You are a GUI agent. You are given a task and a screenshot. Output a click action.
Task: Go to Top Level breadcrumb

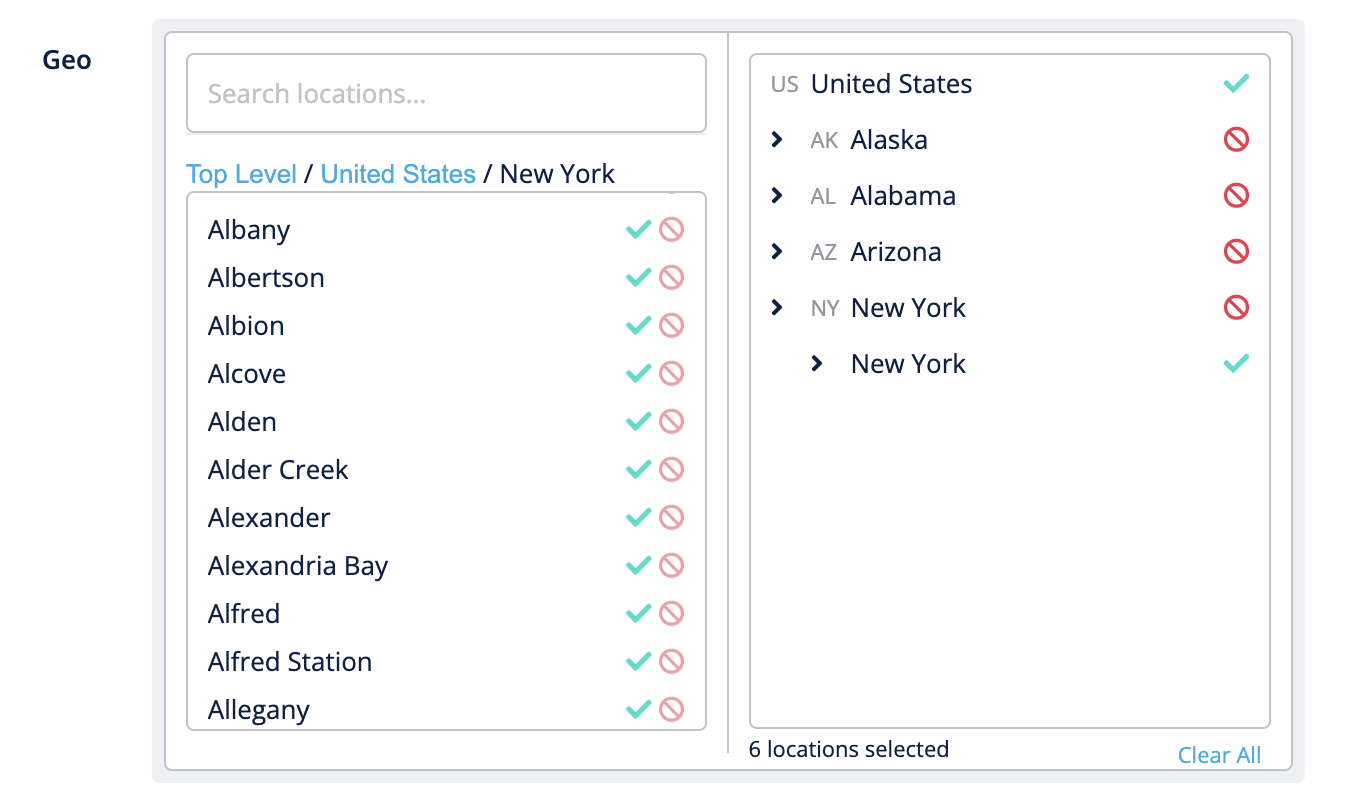point(241,174)
